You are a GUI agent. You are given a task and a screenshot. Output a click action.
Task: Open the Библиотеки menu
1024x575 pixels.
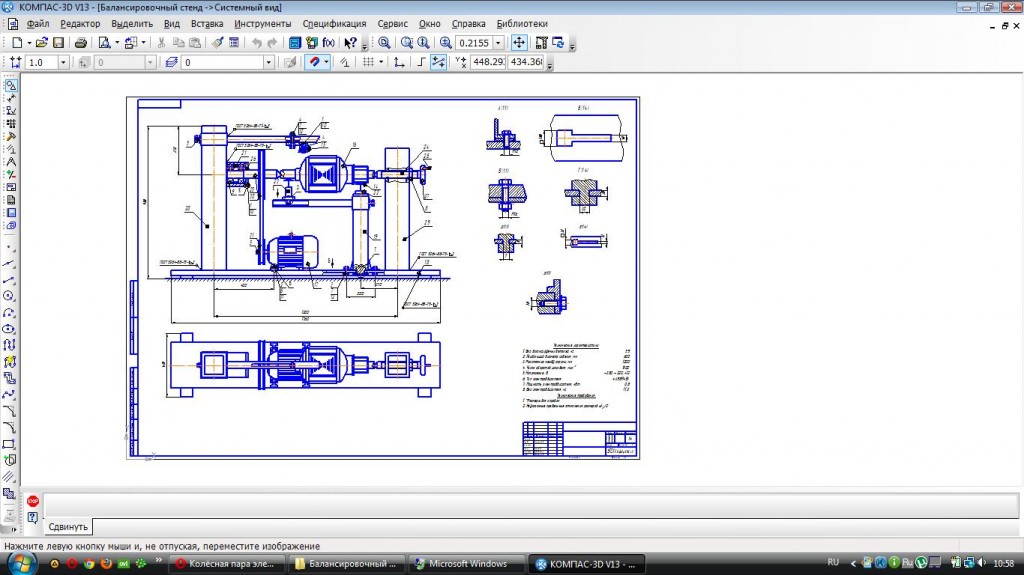pos(522,24)
